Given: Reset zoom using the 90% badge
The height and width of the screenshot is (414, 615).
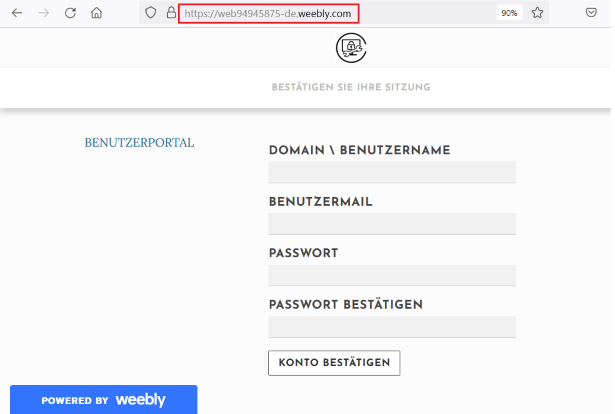Looking at the screenshot, I should pyautogui.click(x=509, y=13).
